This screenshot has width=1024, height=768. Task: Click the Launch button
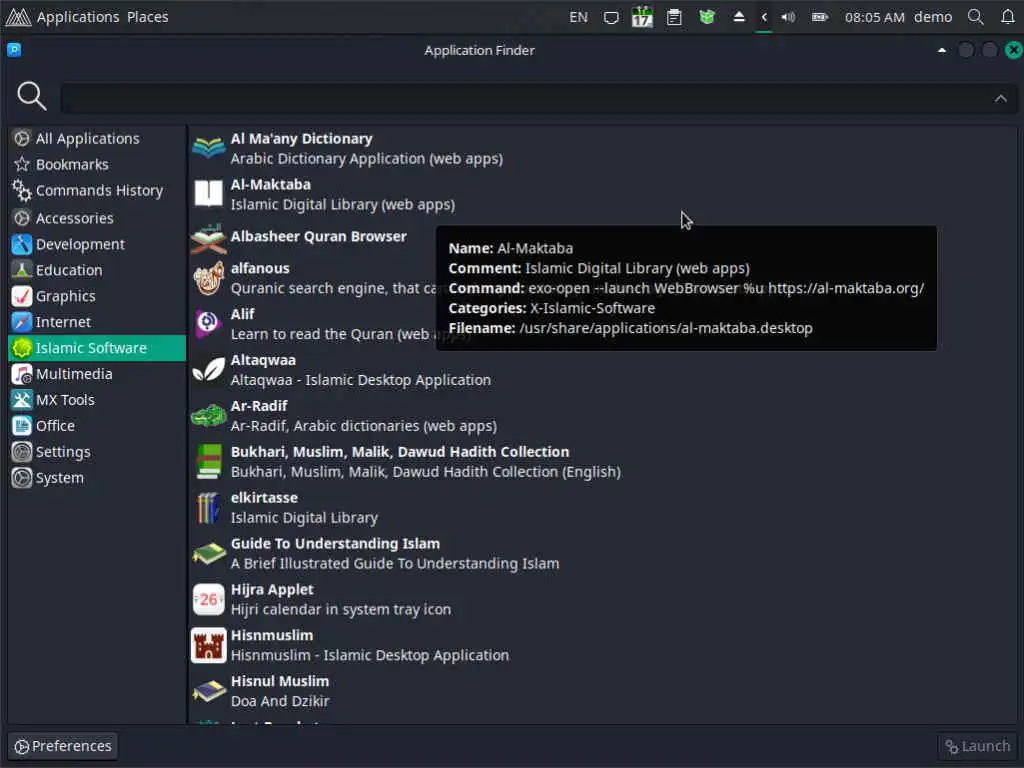(977, 746)
